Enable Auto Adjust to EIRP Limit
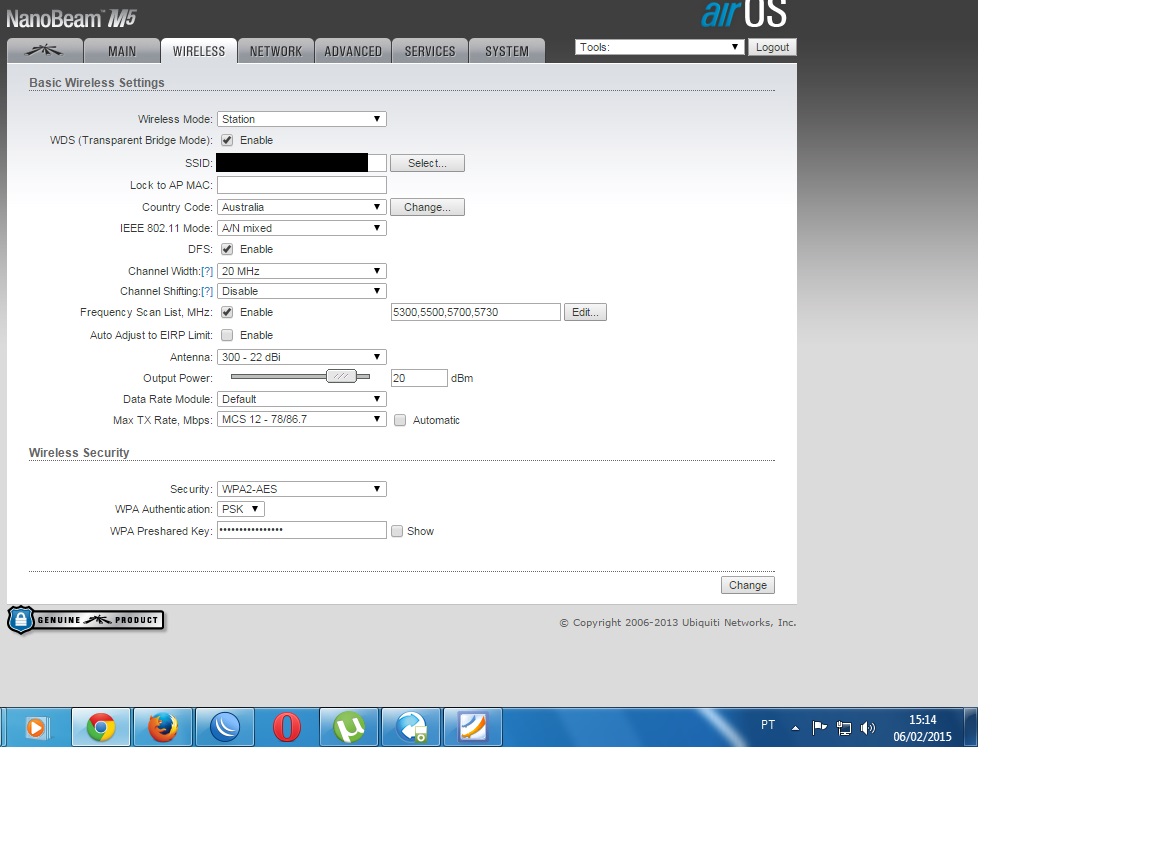Viewport: 1152px width, 864px height. [227, 335]
